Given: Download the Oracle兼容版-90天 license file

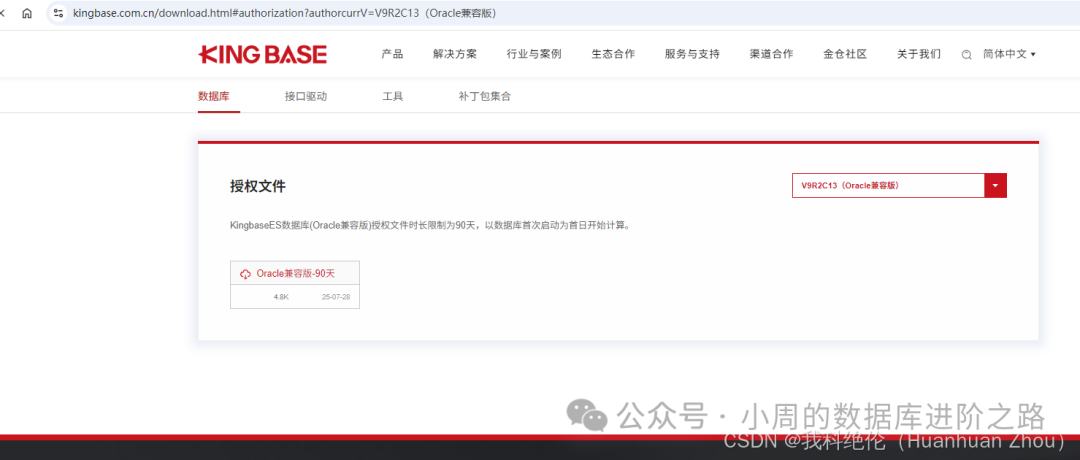Looking at the screenshot, I should pyautogui.click(x=295, y=274).
